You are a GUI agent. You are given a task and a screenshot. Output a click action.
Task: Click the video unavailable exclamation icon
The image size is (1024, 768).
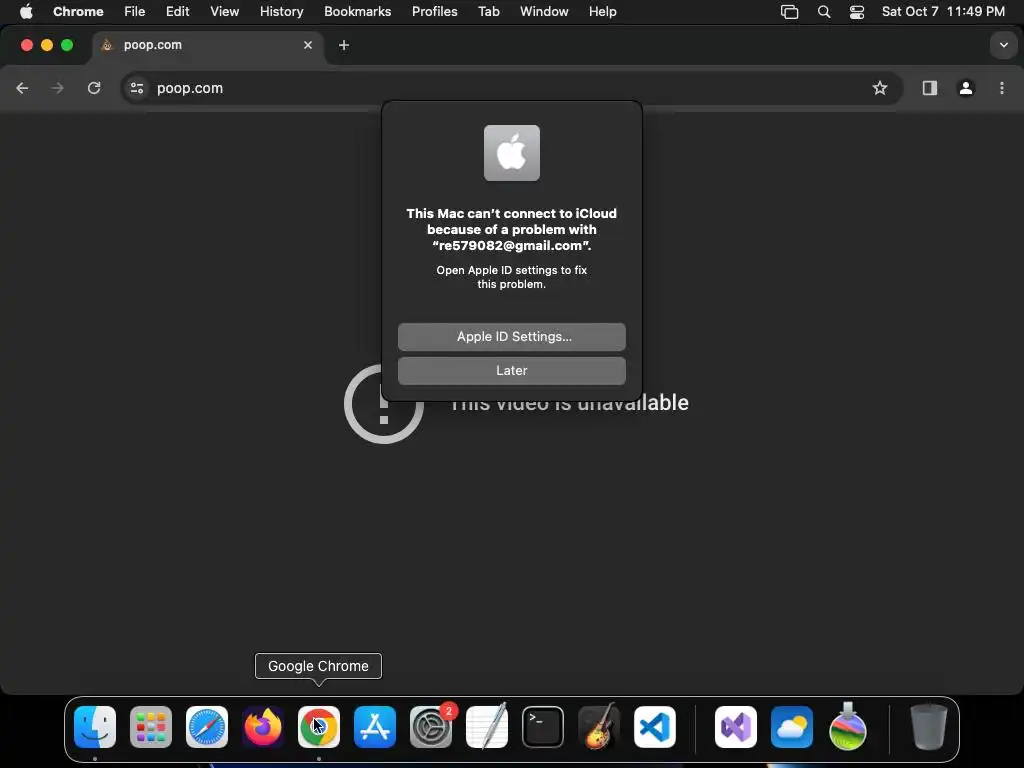click(384, 404)
